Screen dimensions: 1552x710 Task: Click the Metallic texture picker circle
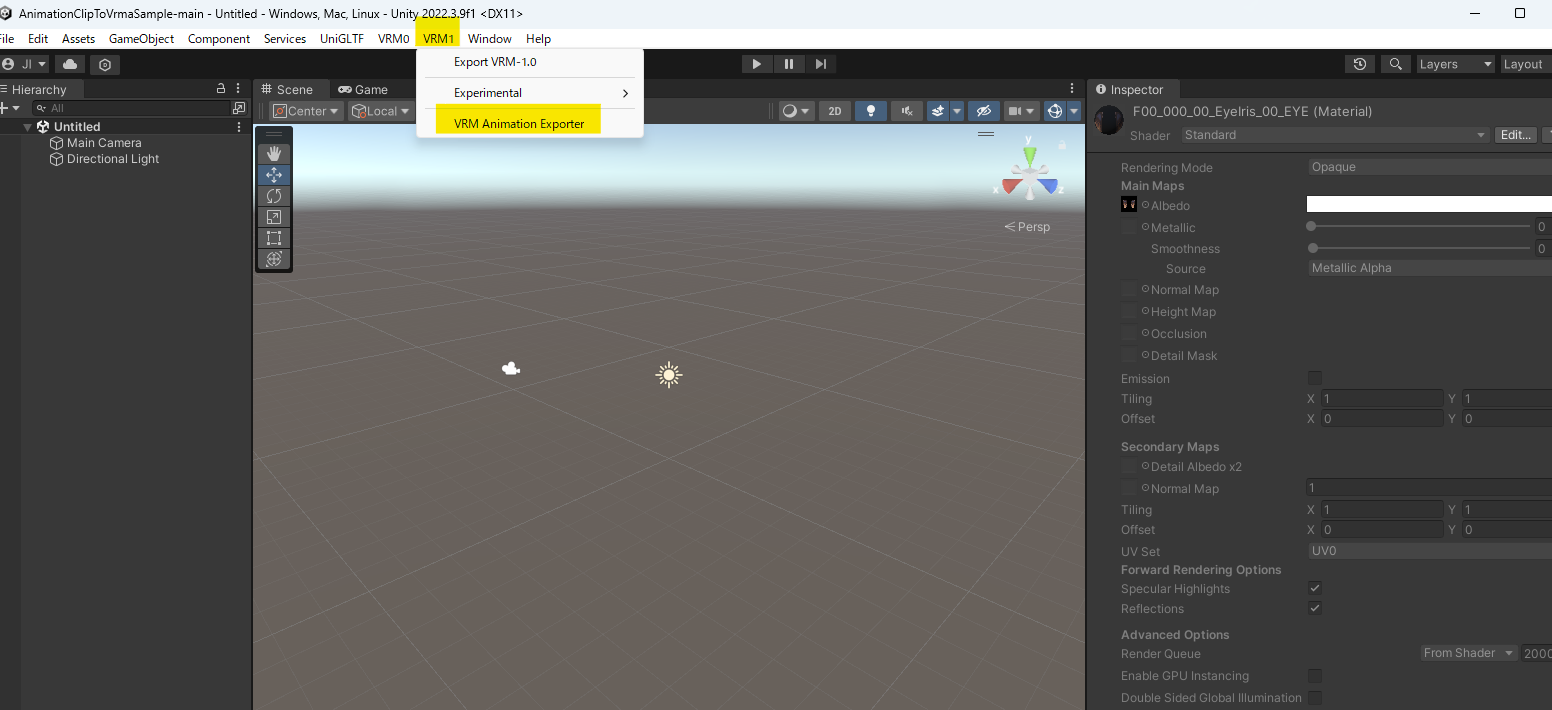[1145, 227]
